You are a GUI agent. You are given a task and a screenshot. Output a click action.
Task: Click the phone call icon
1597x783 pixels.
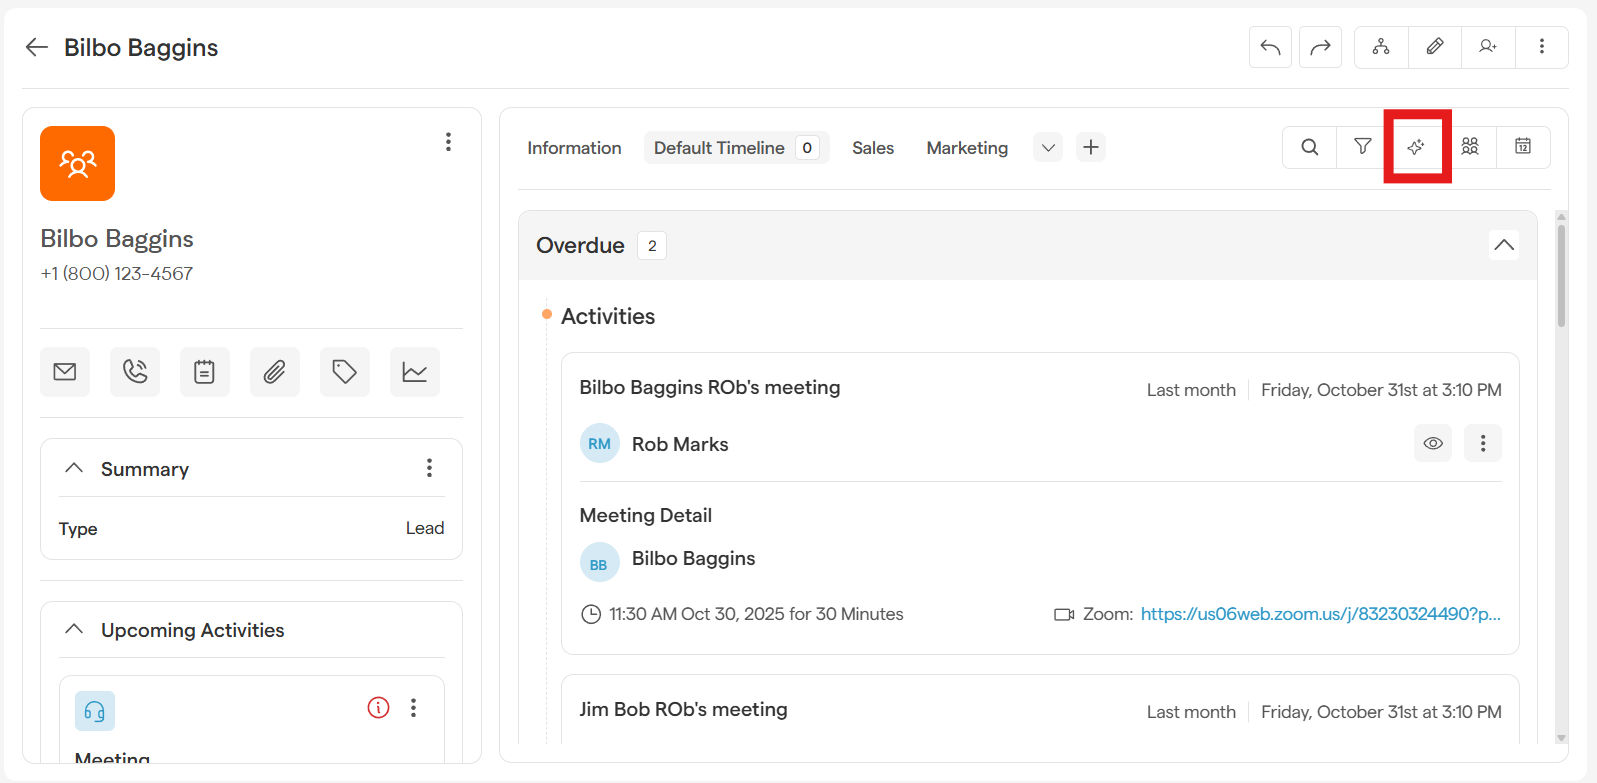point(135,372)
